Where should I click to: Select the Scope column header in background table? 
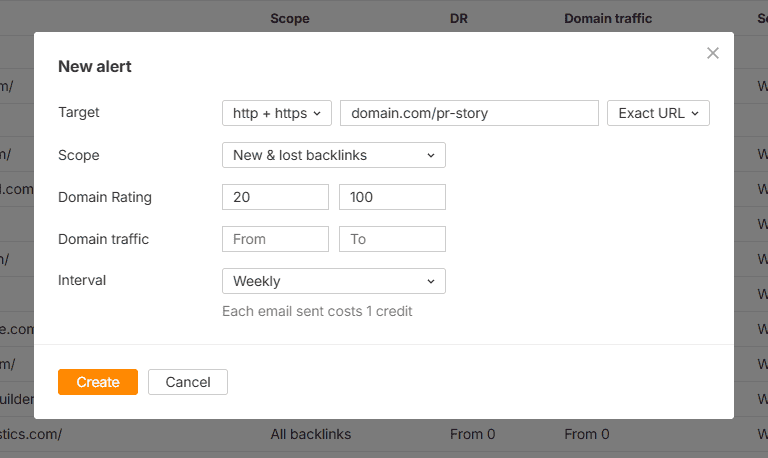(290, 19)
